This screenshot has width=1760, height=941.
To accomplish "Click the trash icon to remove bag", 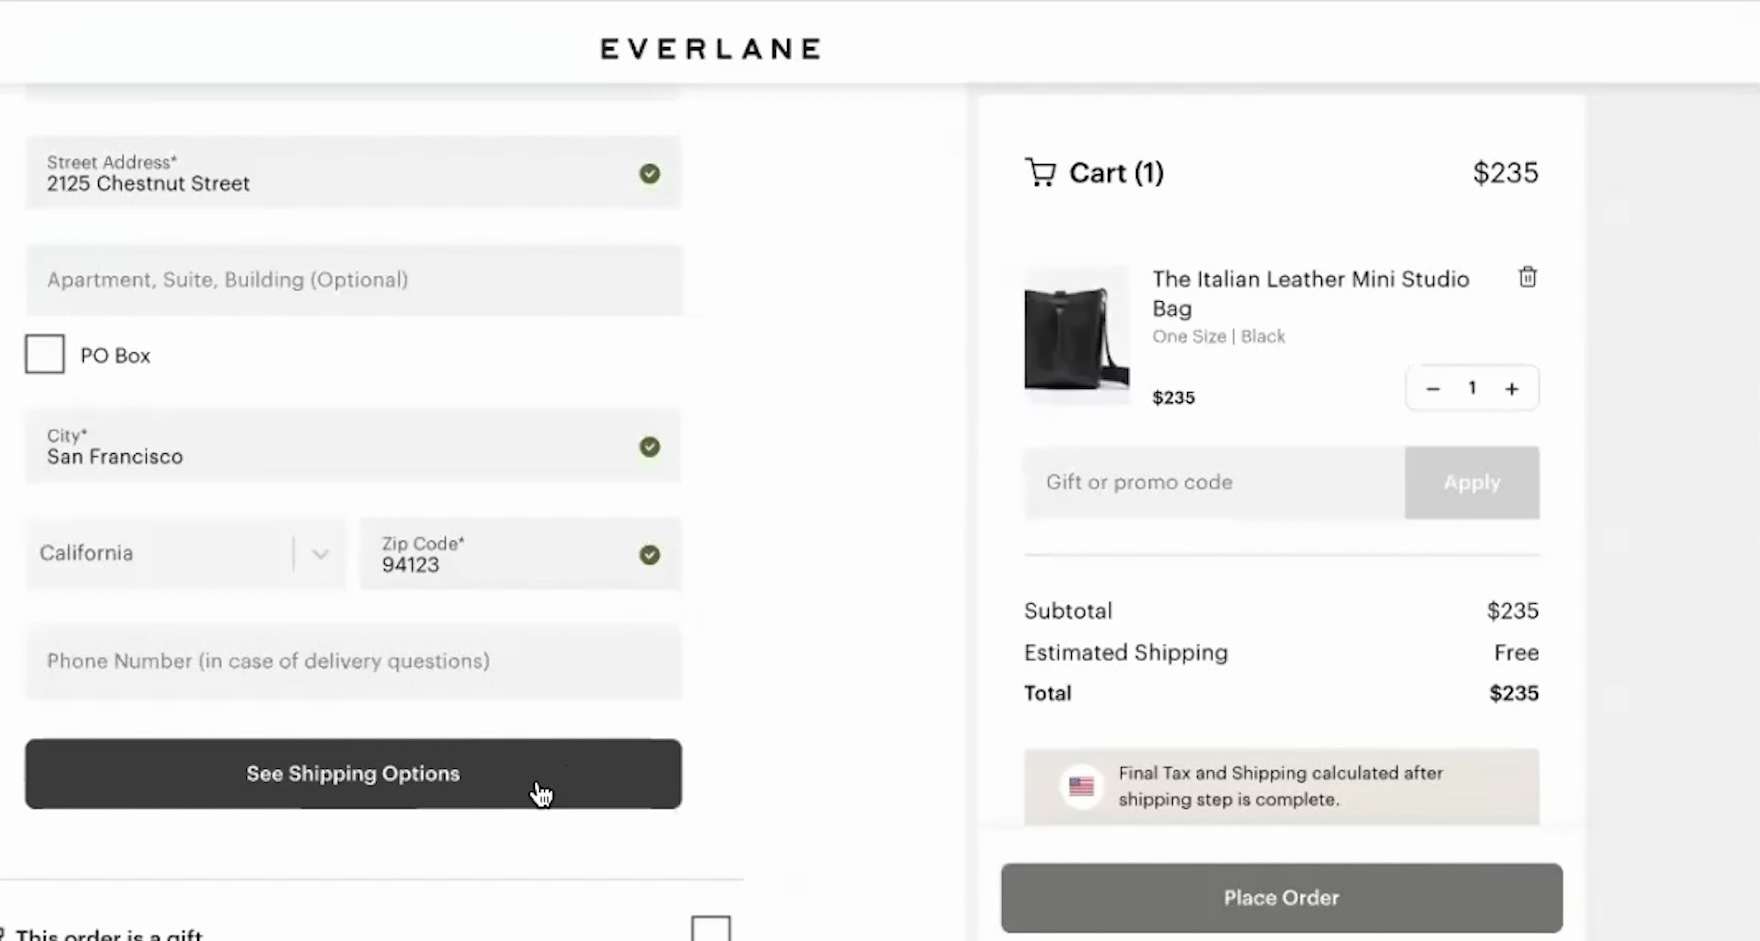I will tap(1527, 277).
